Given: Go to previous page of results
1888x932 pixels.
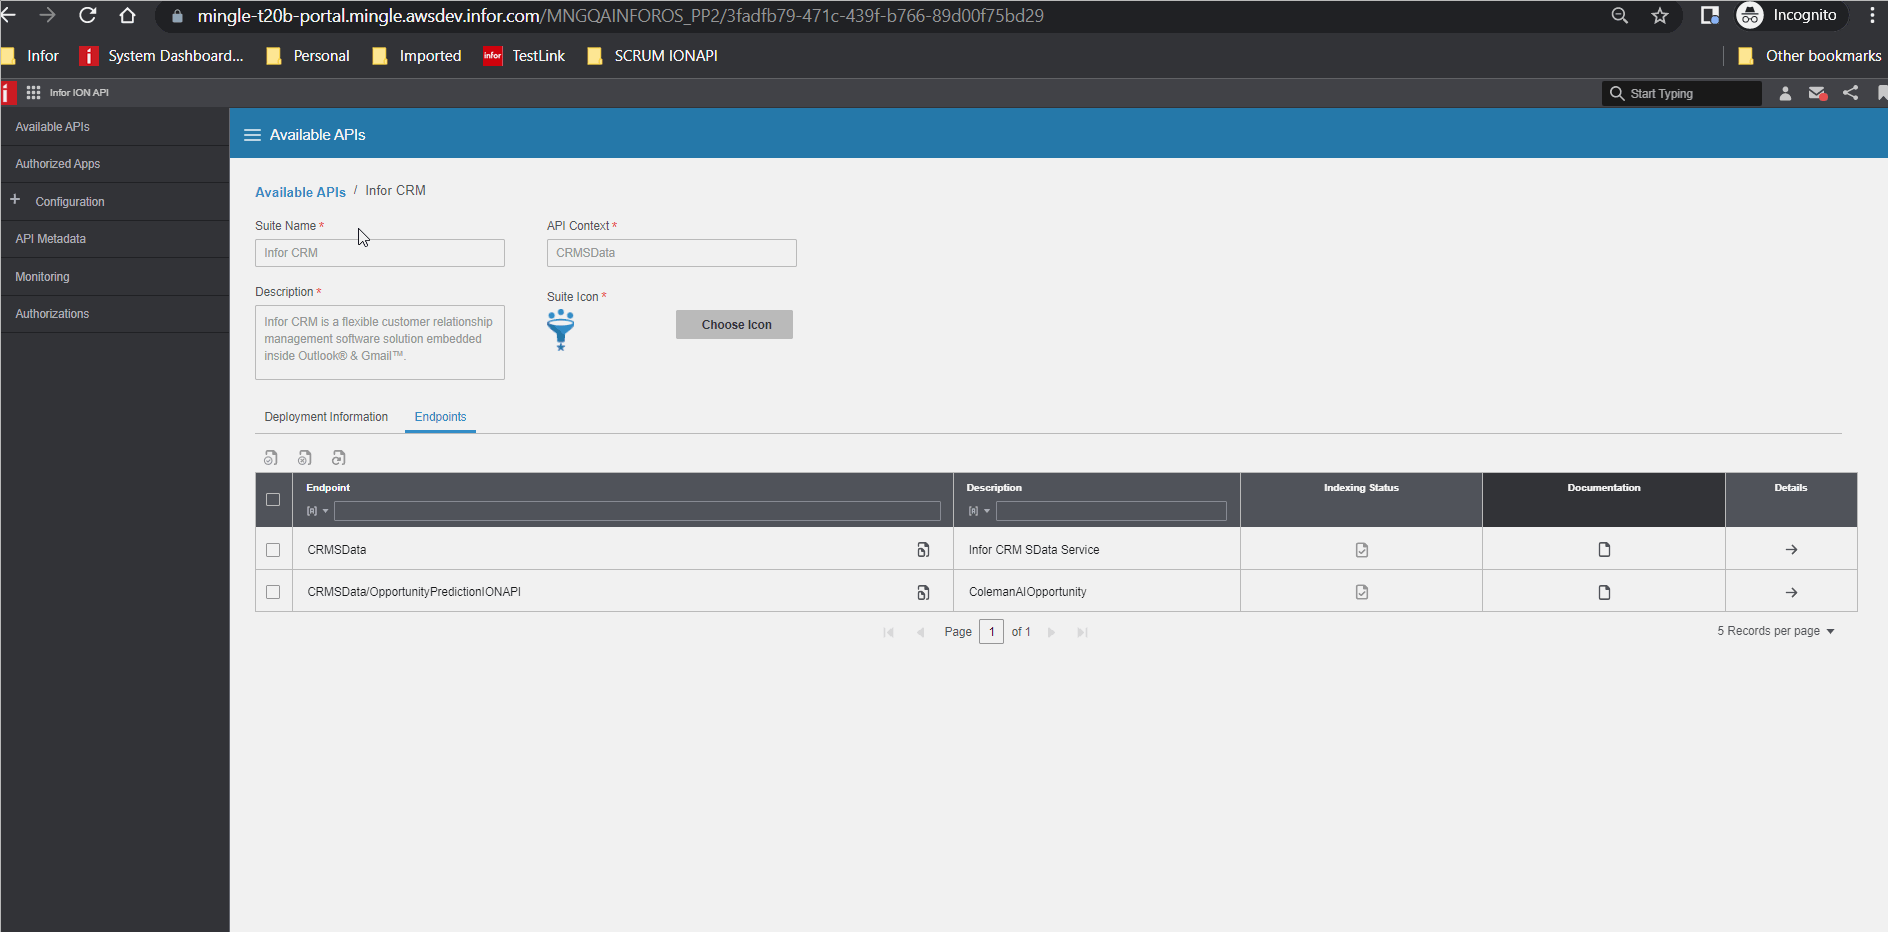Looking at the screenshot, I should [921, 632].
